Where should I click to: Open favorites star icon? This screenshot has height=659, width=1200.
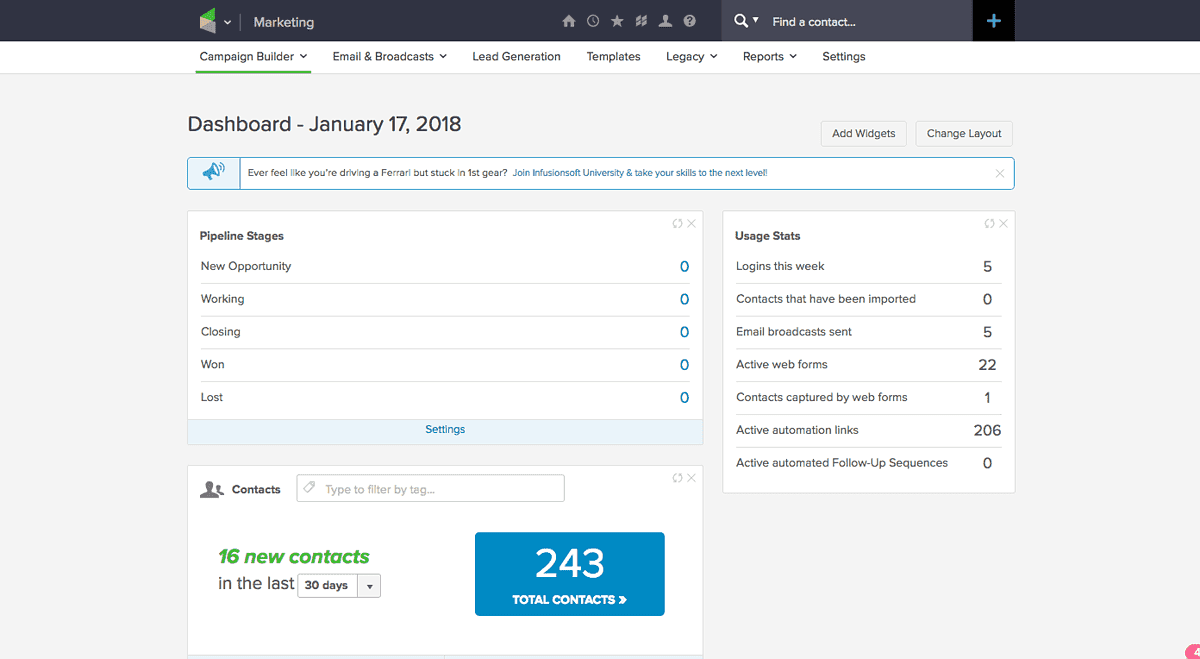point(617,21)
